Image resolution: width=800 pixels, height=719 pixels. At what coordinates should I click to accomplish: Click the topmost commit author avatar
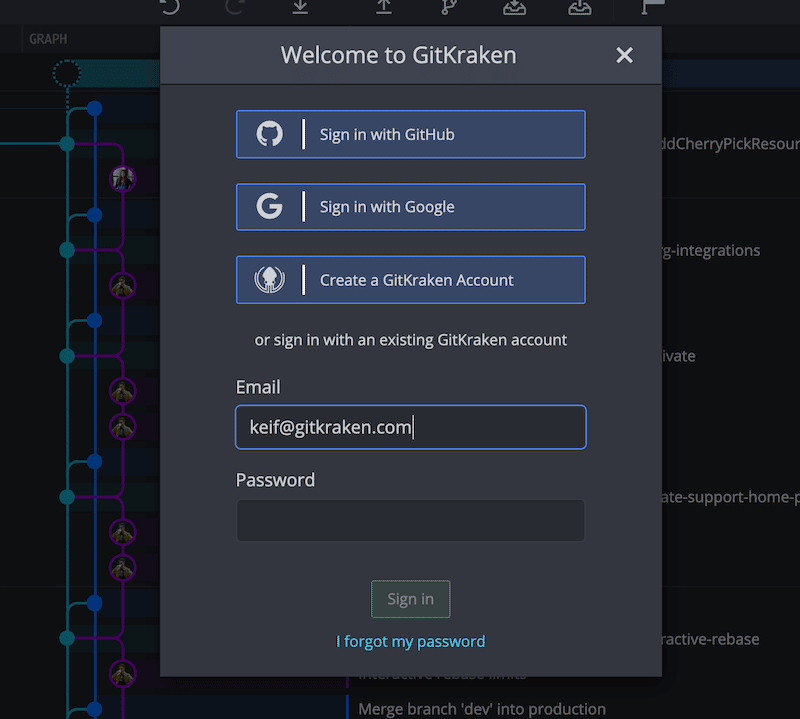(x=122, y=180)
